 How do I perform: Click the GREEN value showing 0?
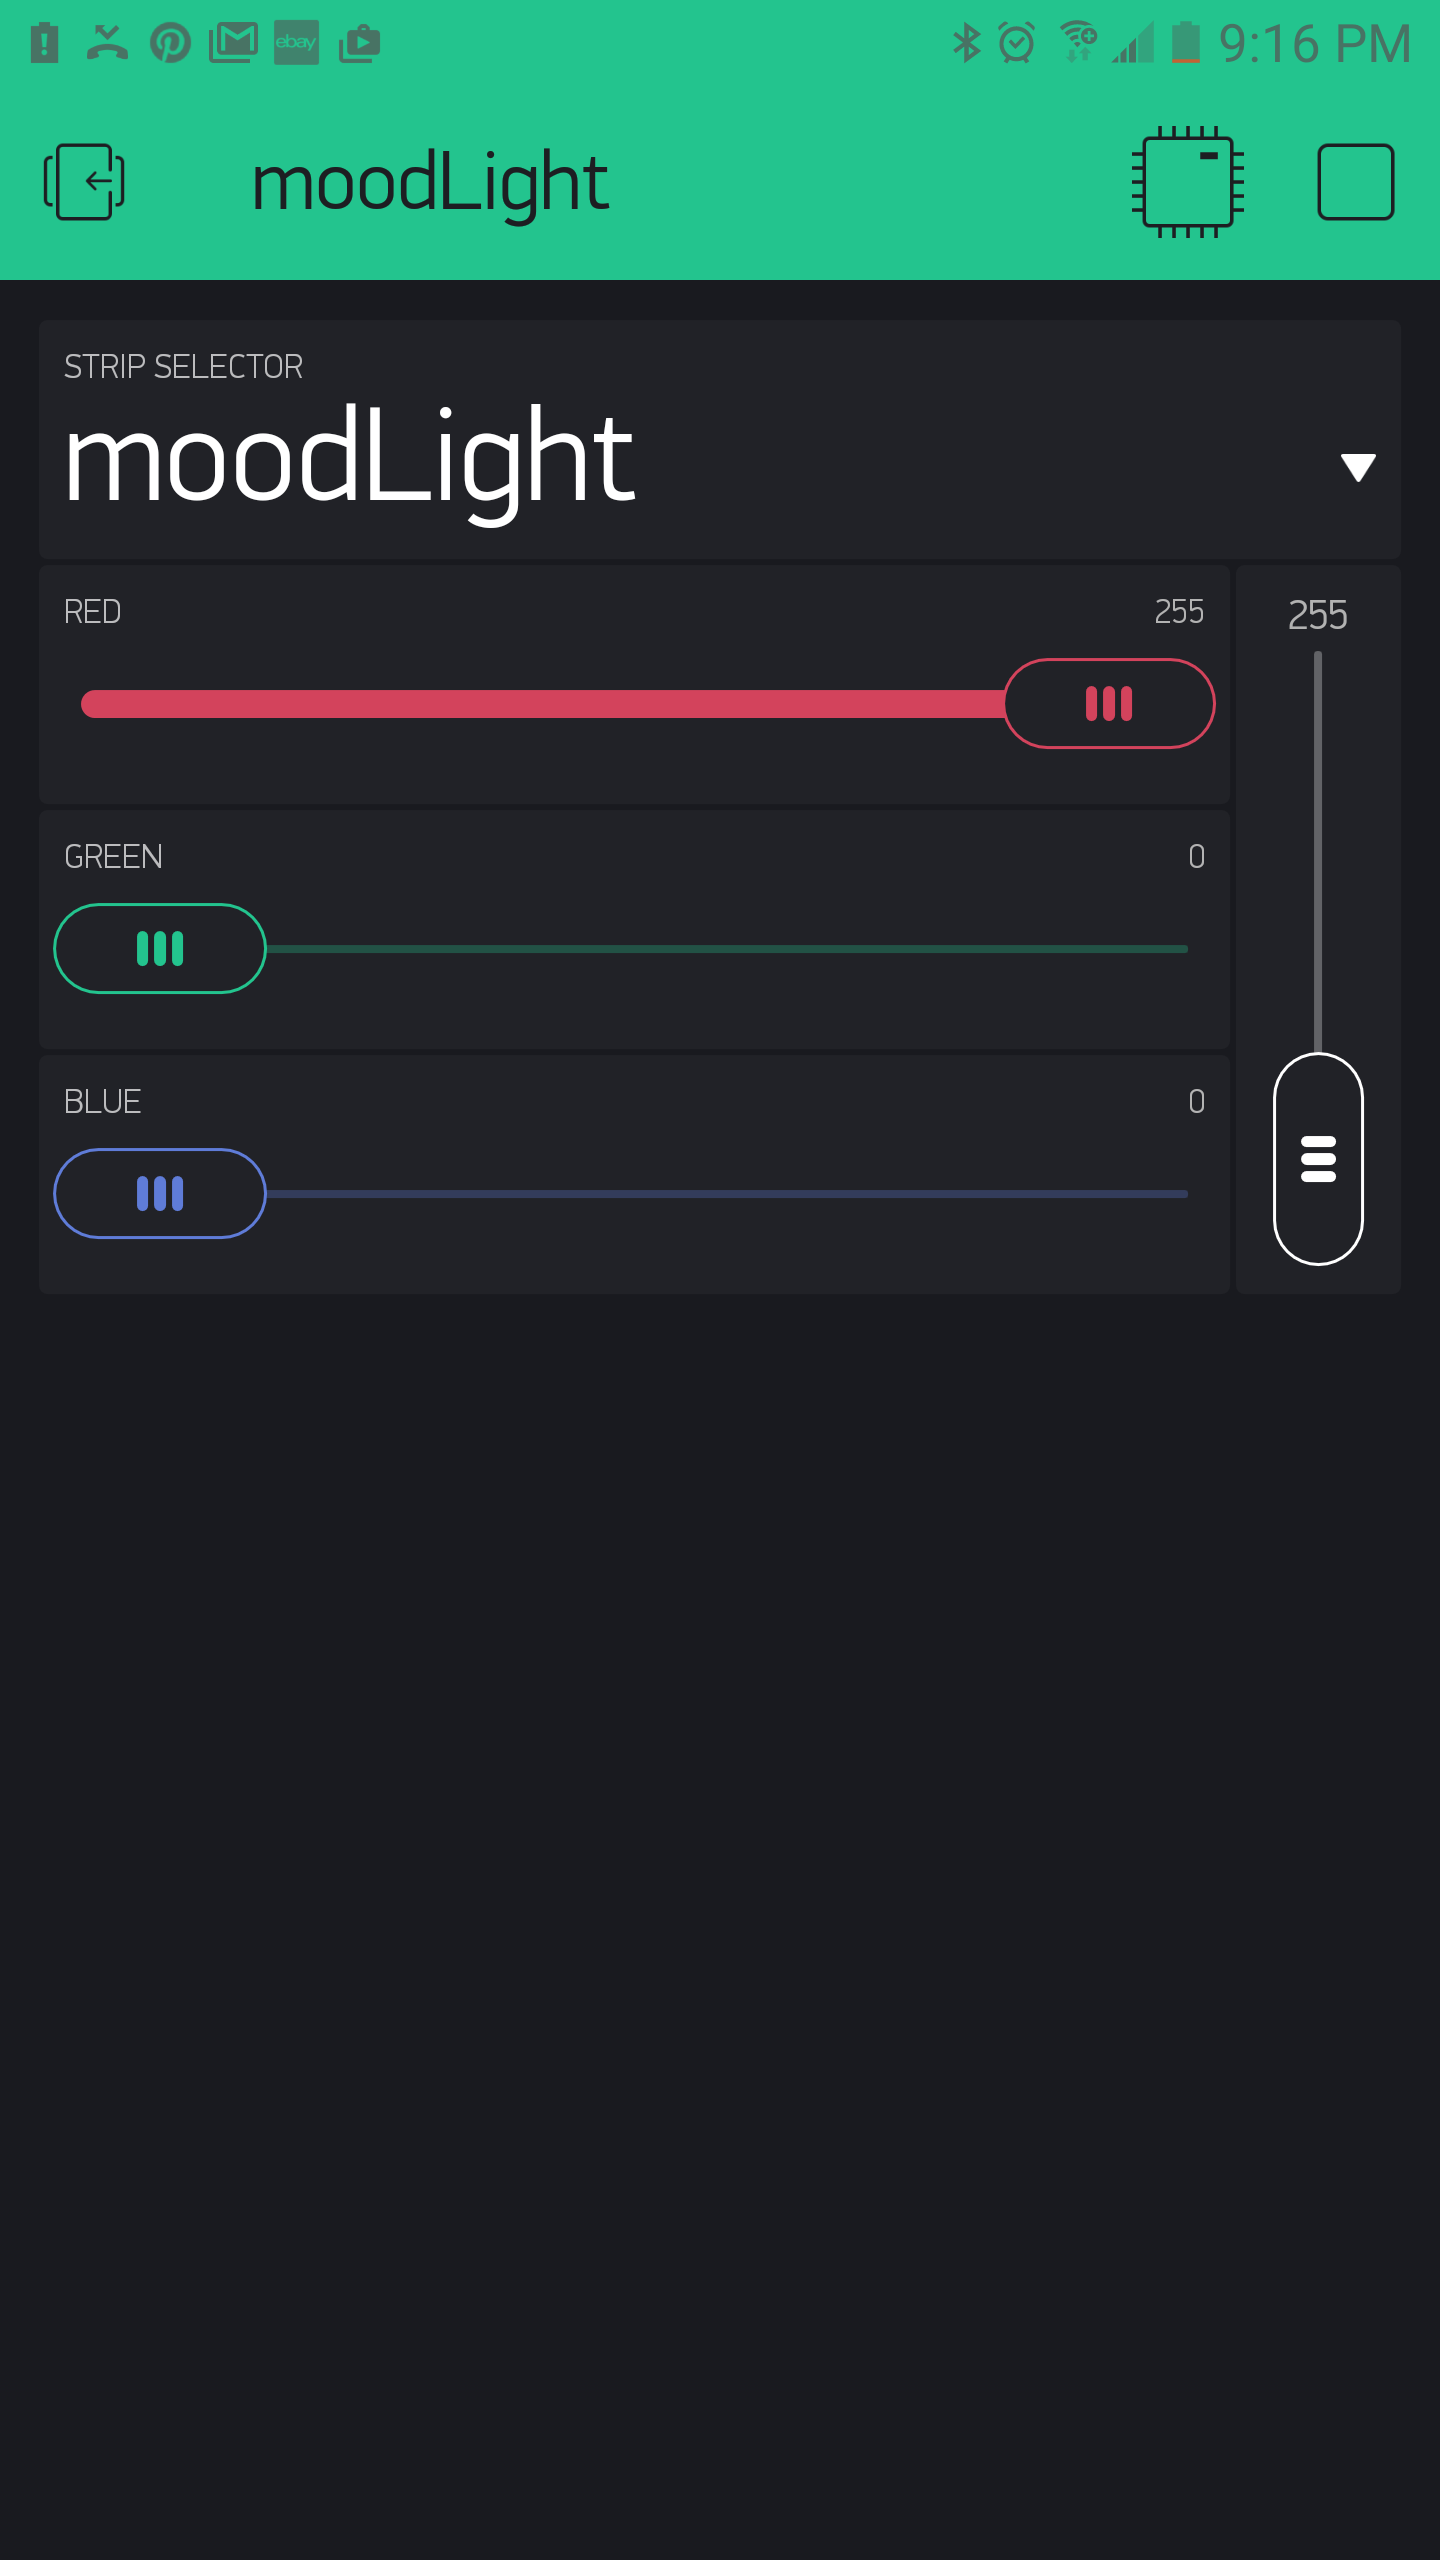click(1196, 857)
